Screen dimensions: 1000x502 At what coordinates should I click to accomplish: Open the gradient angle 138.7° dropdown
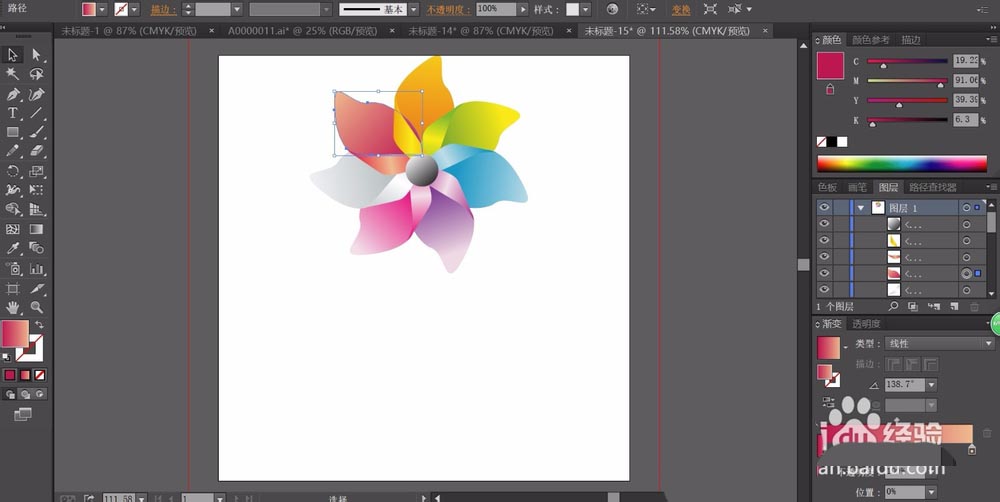(x=932, y=385)
